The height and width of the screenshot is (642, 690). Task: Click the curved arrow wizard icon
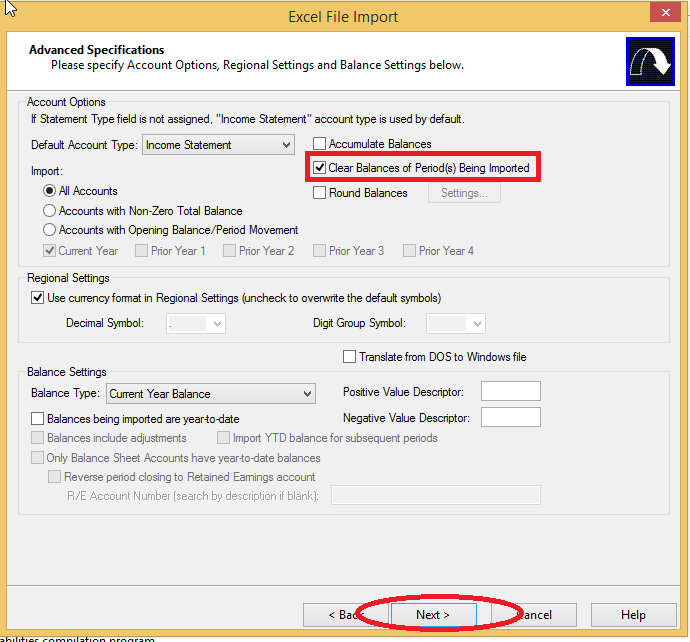tap(650, 61)
